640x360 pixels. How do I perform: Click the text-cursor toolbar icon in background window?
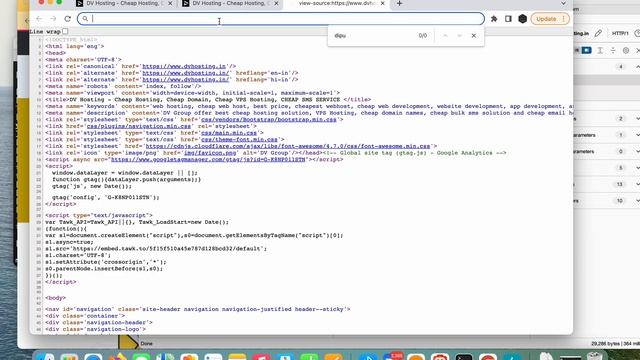pyautogui.click(x=600, y=50)
